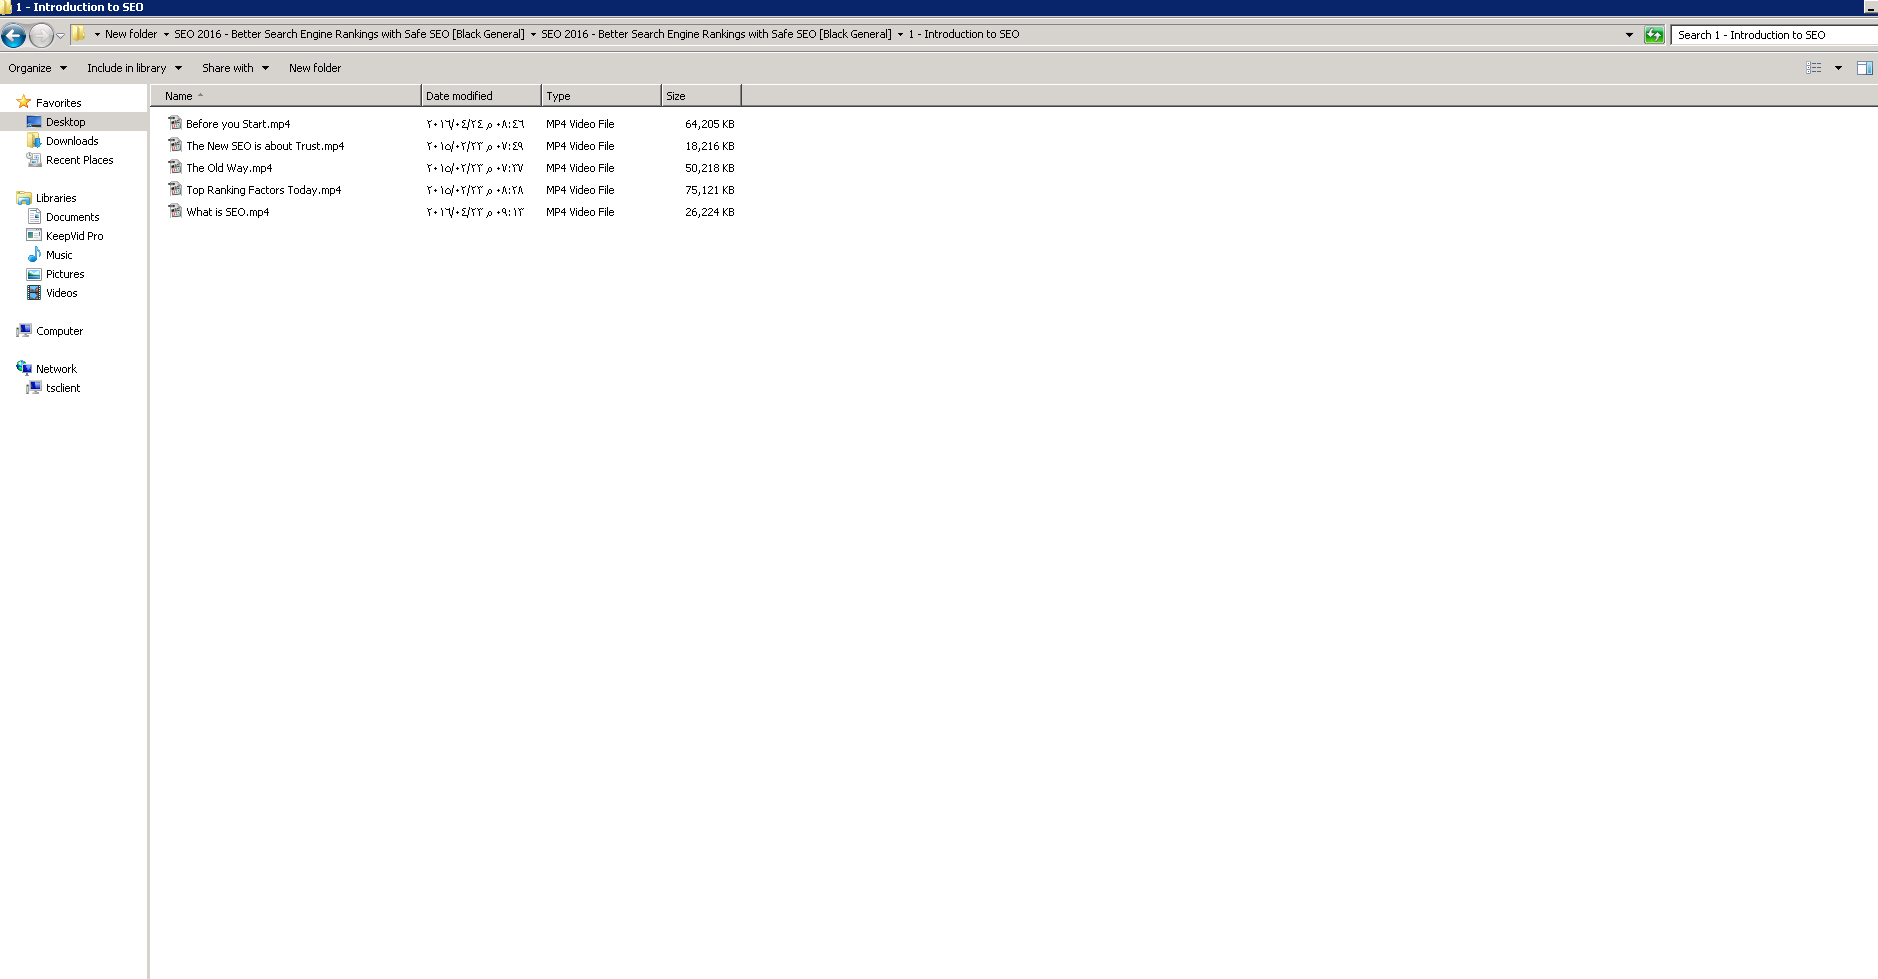Click the Videos library icon
The height and width of the screenshot is (979, 1878).
click(34, 293)
